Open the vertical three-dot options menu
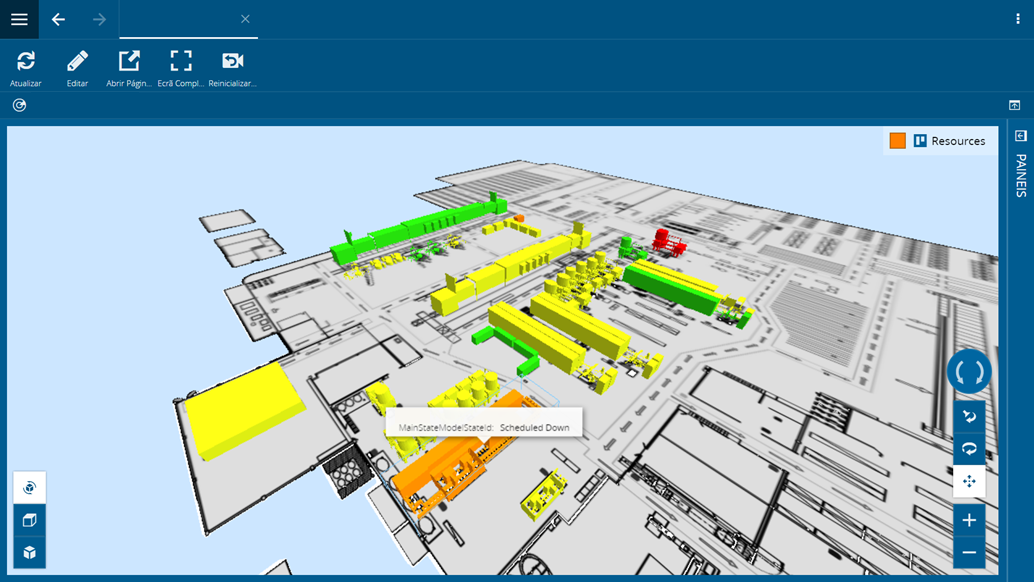 pos(1018,19)
